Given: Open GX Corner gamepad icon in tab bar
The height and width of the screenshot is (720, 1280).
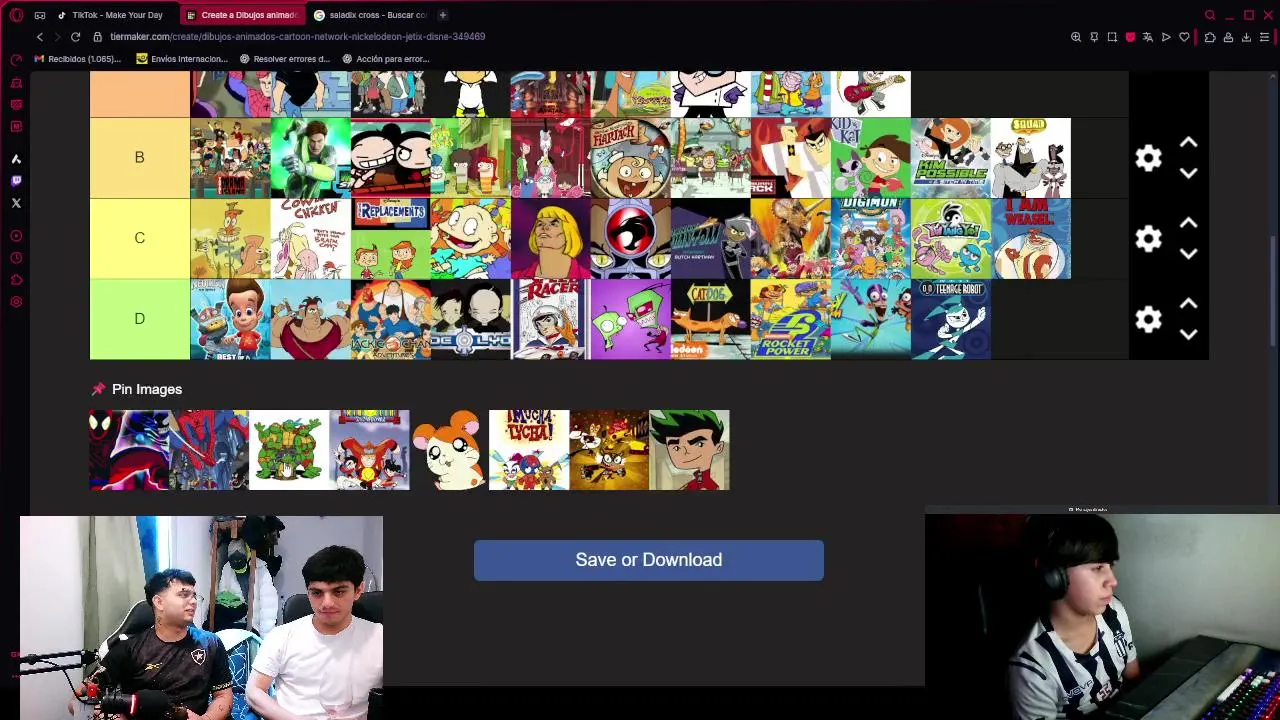Looking at the screenshot, I should click(x=40, y=15).
